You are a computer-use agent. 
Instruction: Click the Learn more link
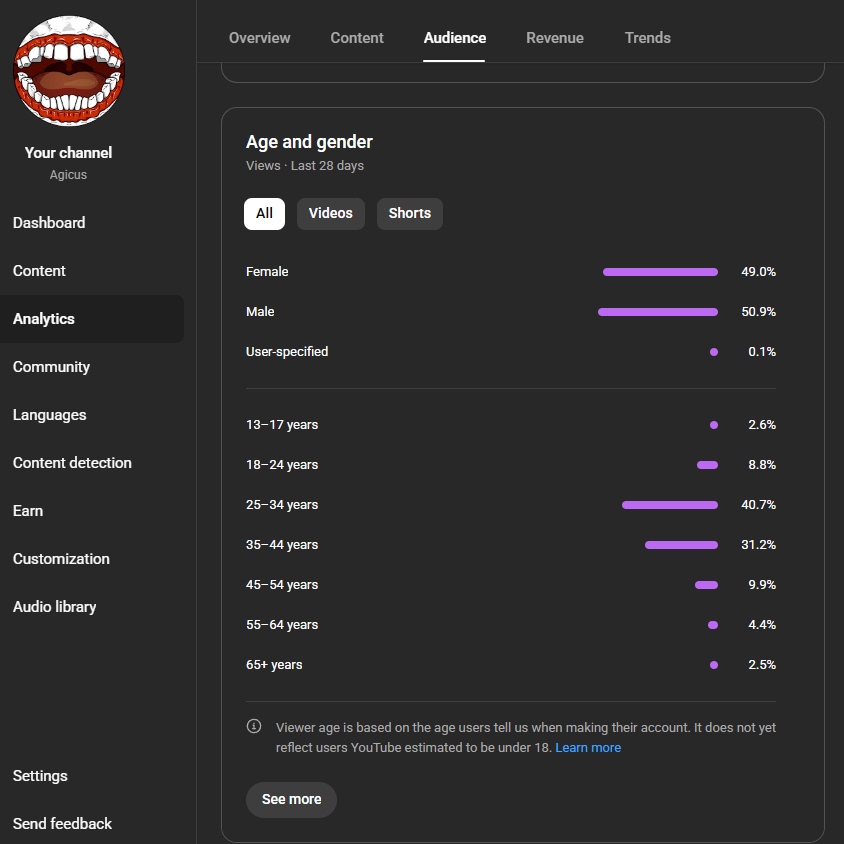point(588,748)
